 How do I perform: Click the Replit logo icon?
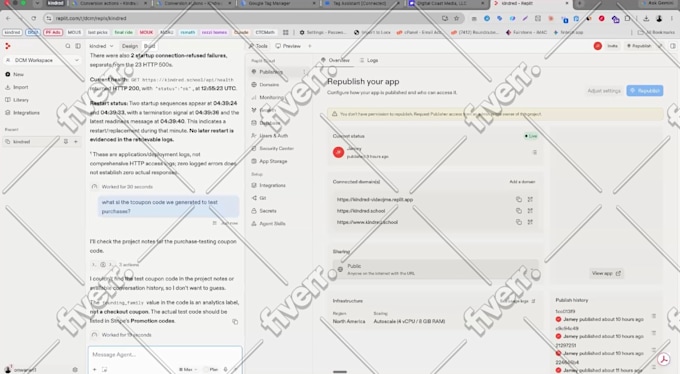[7, 46]
